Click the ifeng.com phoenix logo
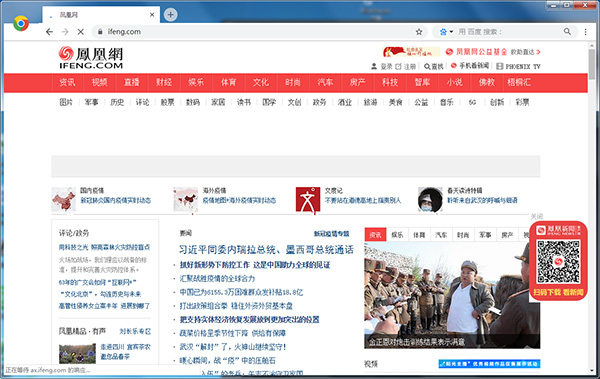600x379 pixels. 91,57
